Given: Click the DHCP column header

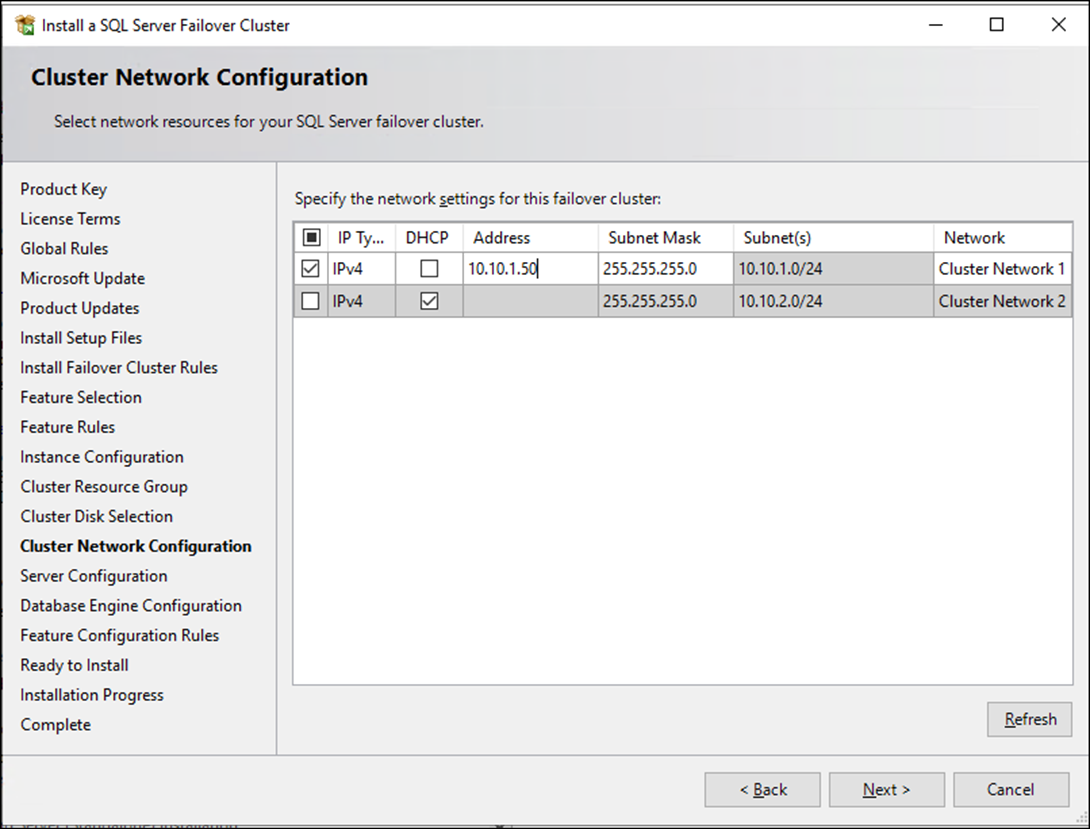Looking at the screenshot, I should (x=428, y=238).
